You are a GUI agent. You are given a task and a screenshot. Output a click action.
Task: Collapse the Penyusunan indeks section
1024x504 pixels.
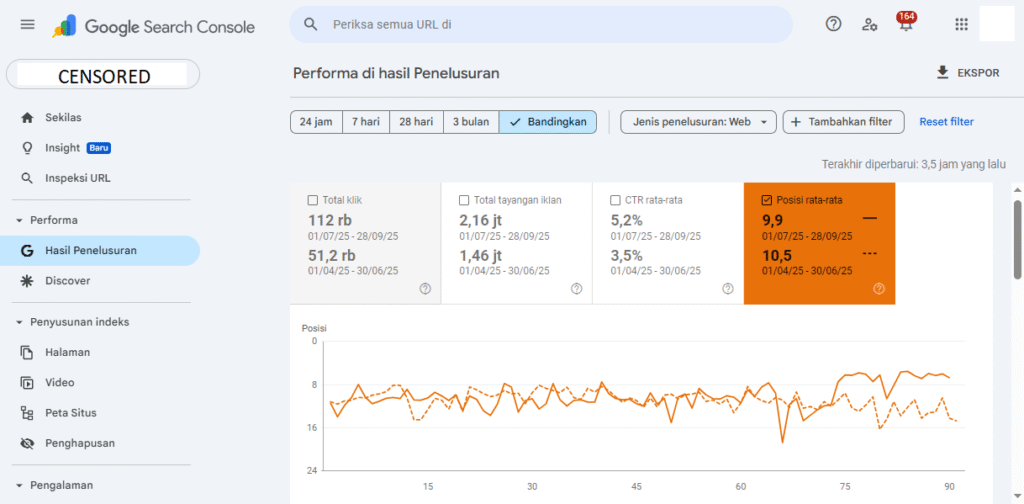pos(19,322)
